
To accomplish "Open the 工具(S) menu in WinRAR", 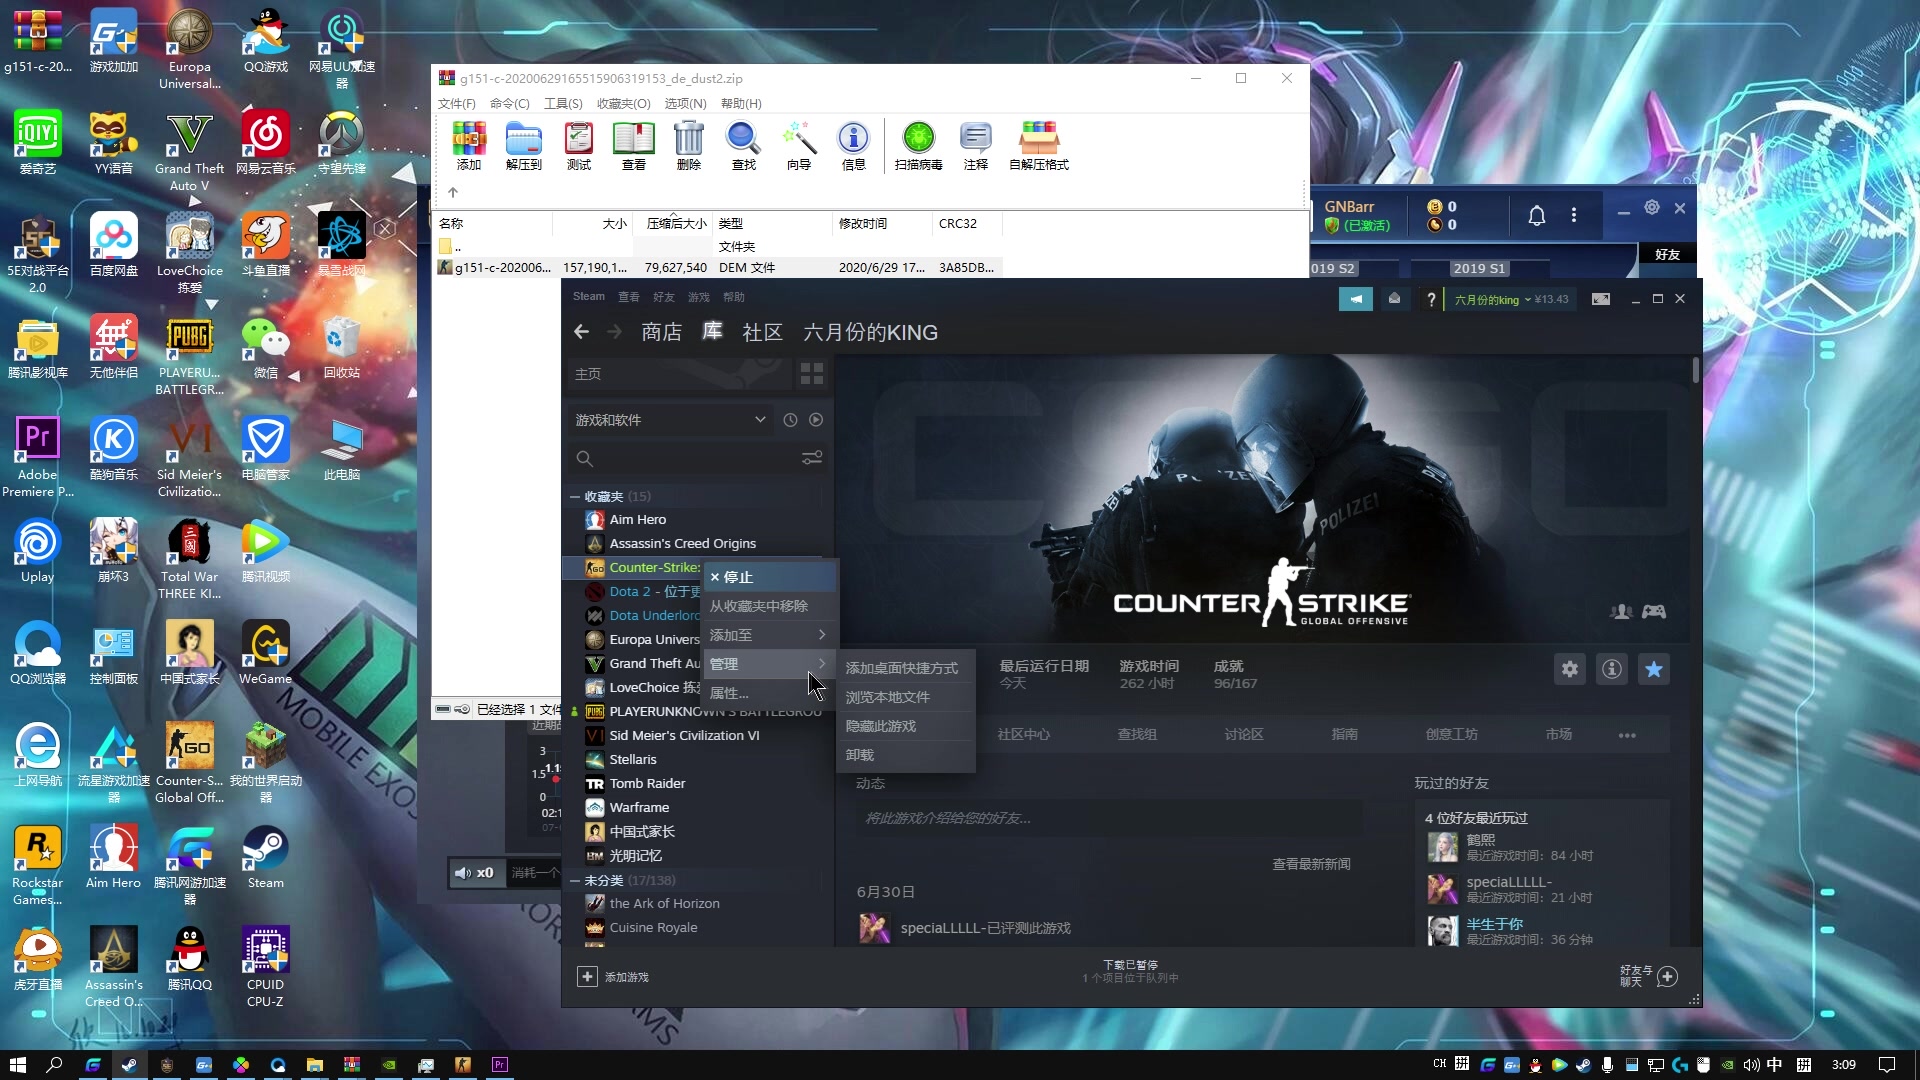I will [x=563, y=104].
